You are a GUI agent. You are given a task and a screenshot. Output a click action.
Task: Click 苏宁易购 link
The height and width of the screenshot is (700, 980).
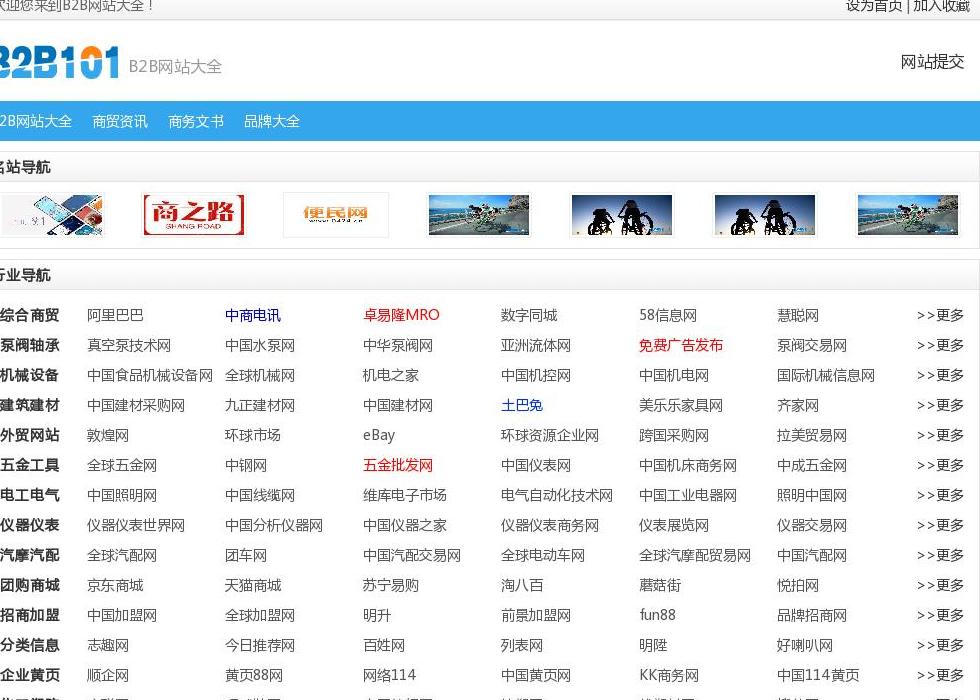coord(391,585)
